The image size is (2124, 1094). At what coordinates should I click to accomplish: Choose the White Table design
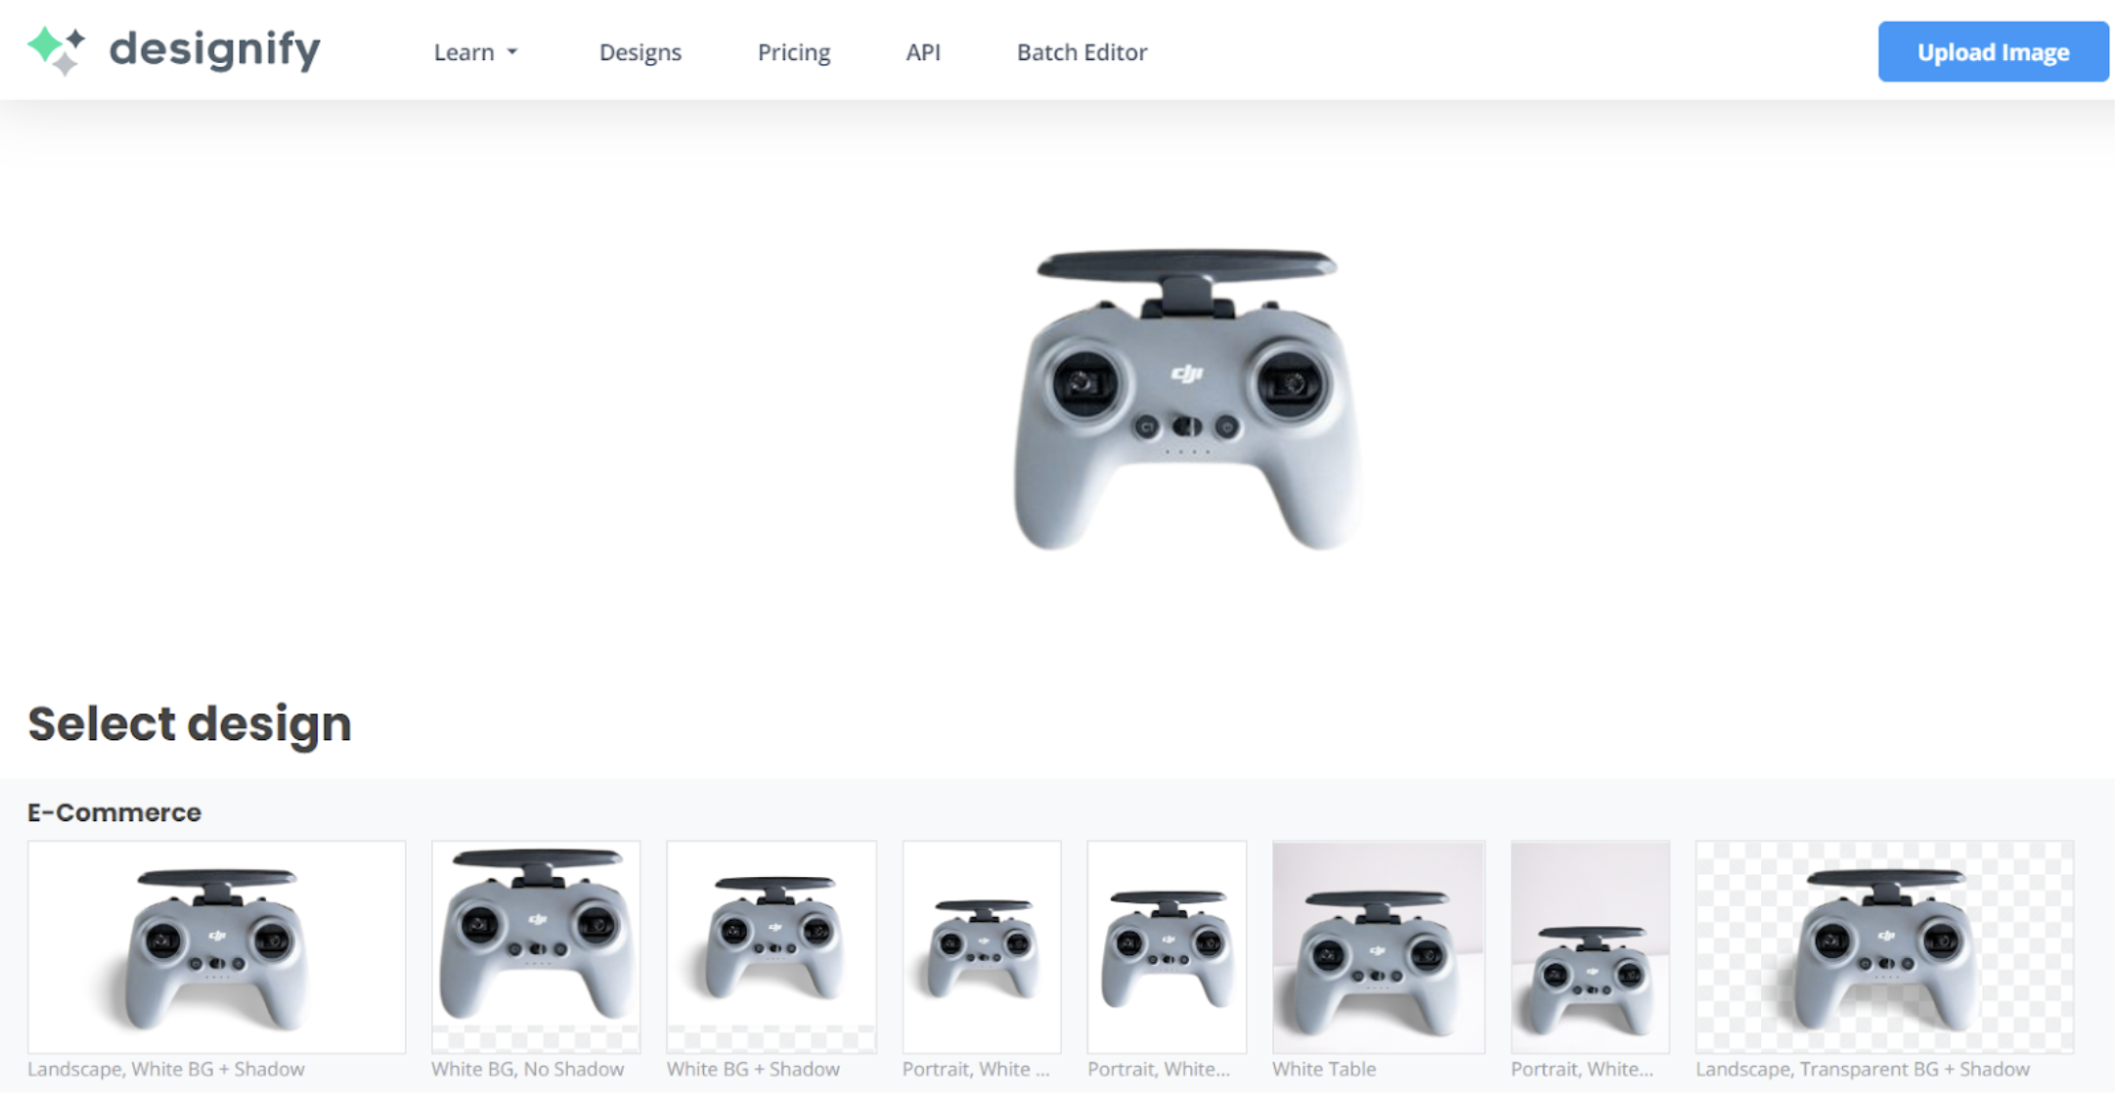pos(1379,947)
